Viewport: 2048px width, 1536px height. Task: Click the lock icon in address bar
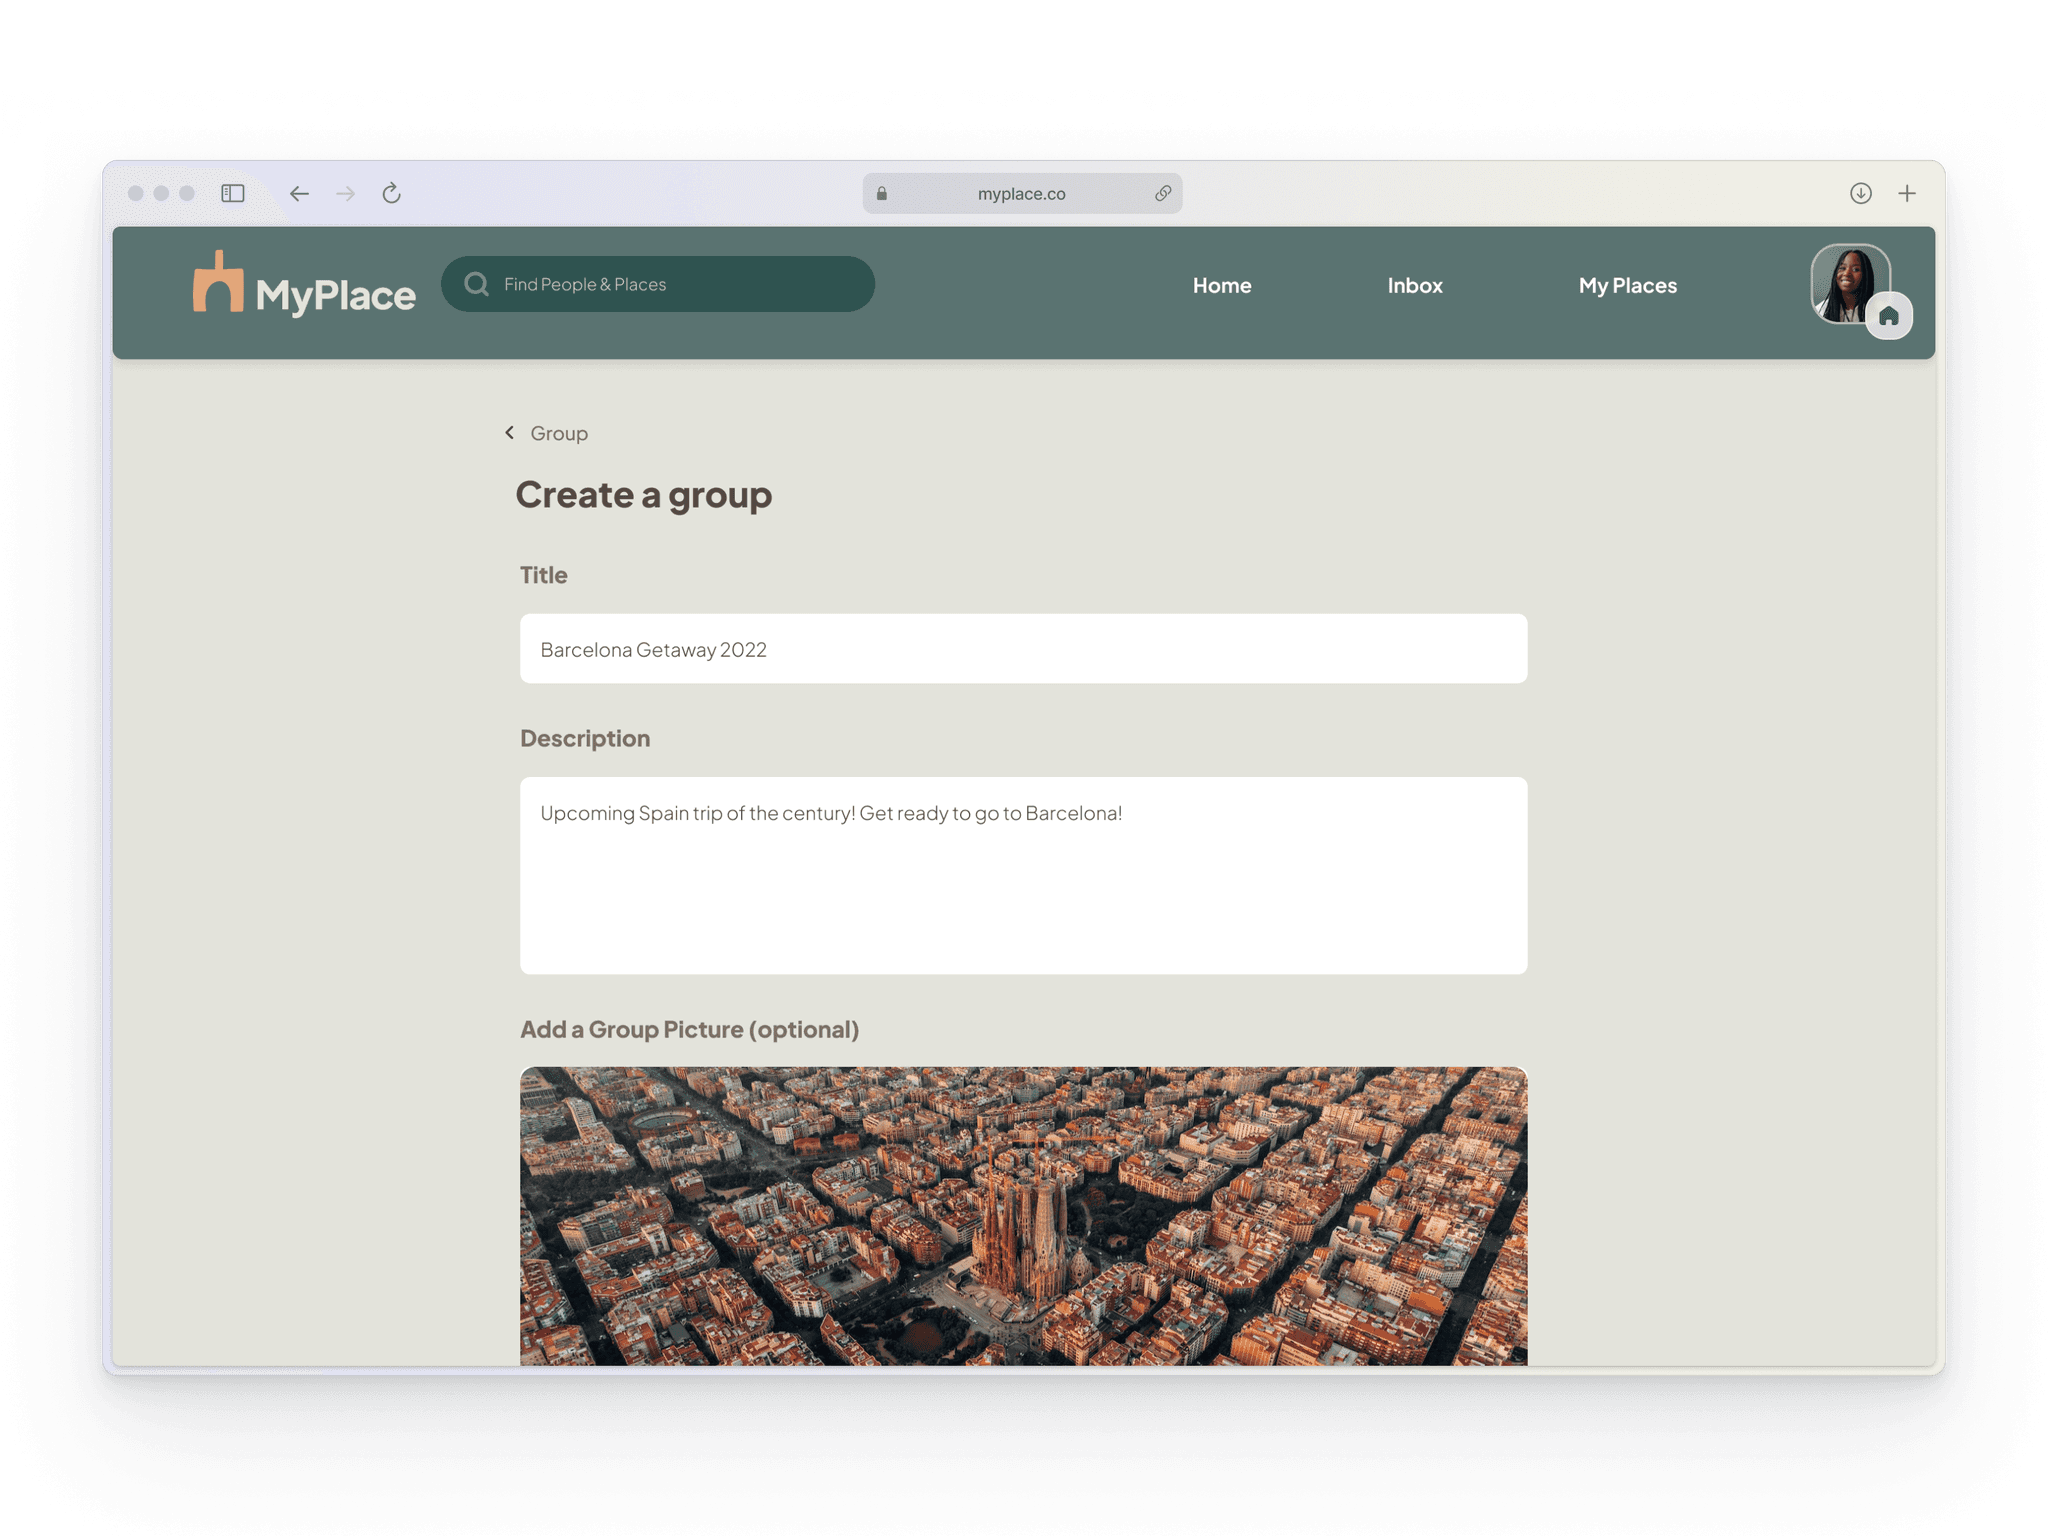(x=882, y=193)
